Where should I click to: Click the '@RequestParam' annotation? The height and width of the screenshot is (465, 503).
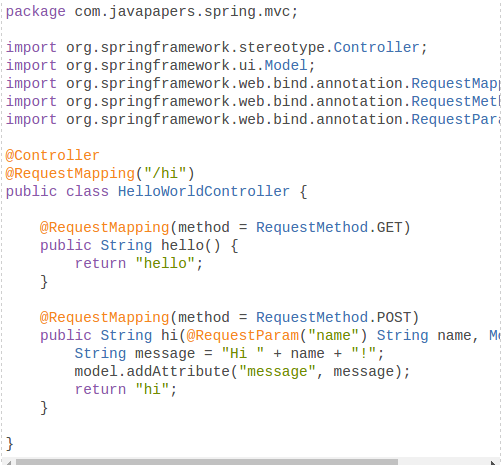pyautogui.click(x=243, y=336)
